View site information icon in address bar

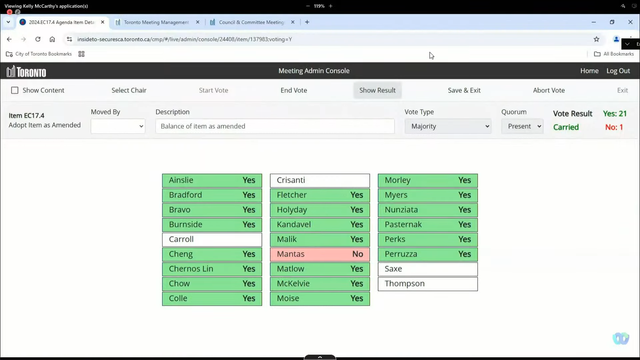(x=69, y=39)
